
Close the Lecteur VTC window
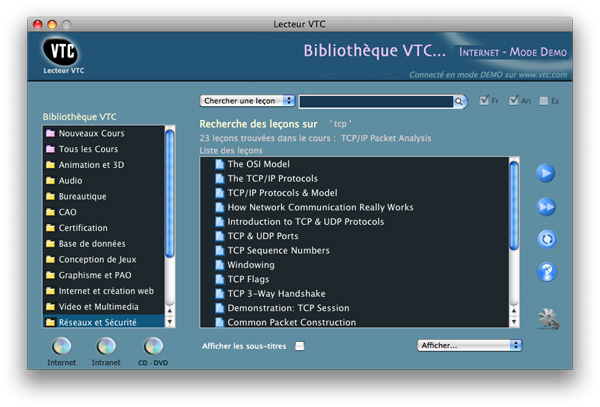[38, 24]
